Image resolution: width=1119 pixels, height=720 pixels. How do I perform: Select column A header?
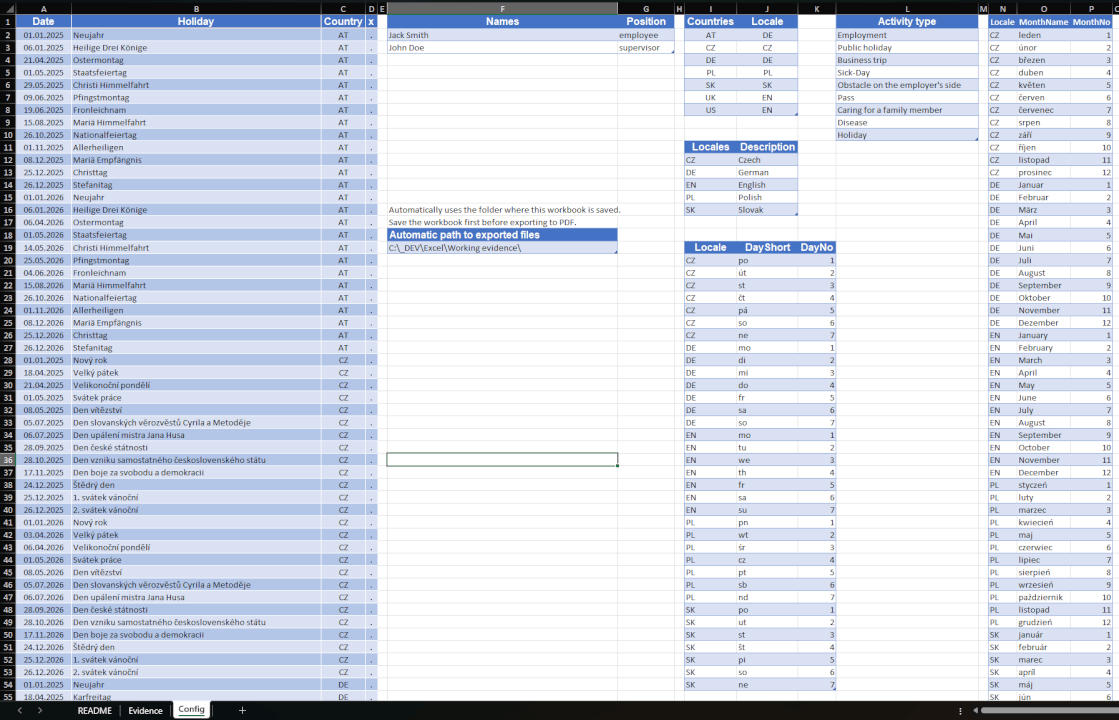[44, 9]
